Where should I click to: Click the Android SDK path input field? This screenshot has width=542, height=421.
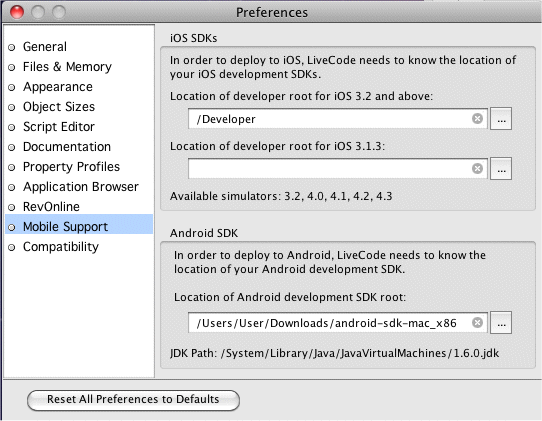point(338,322)
